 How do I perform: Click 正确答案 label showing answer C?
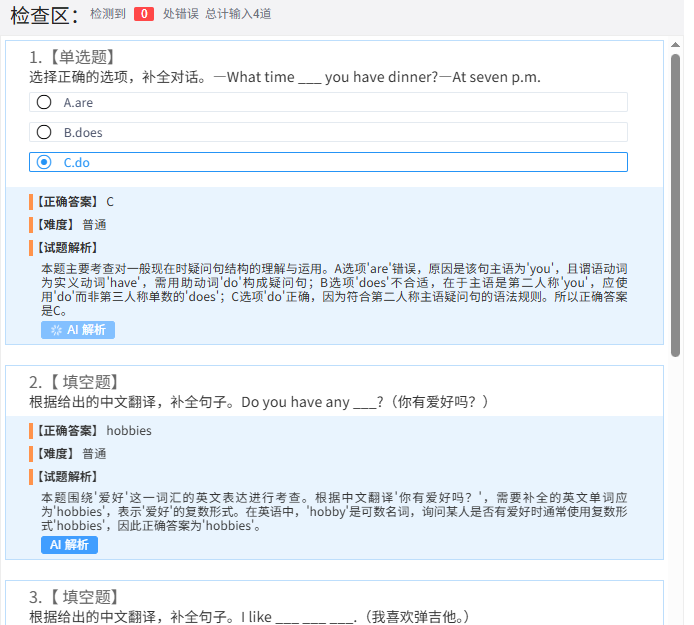pyautogui.click(x=68, y=201)
